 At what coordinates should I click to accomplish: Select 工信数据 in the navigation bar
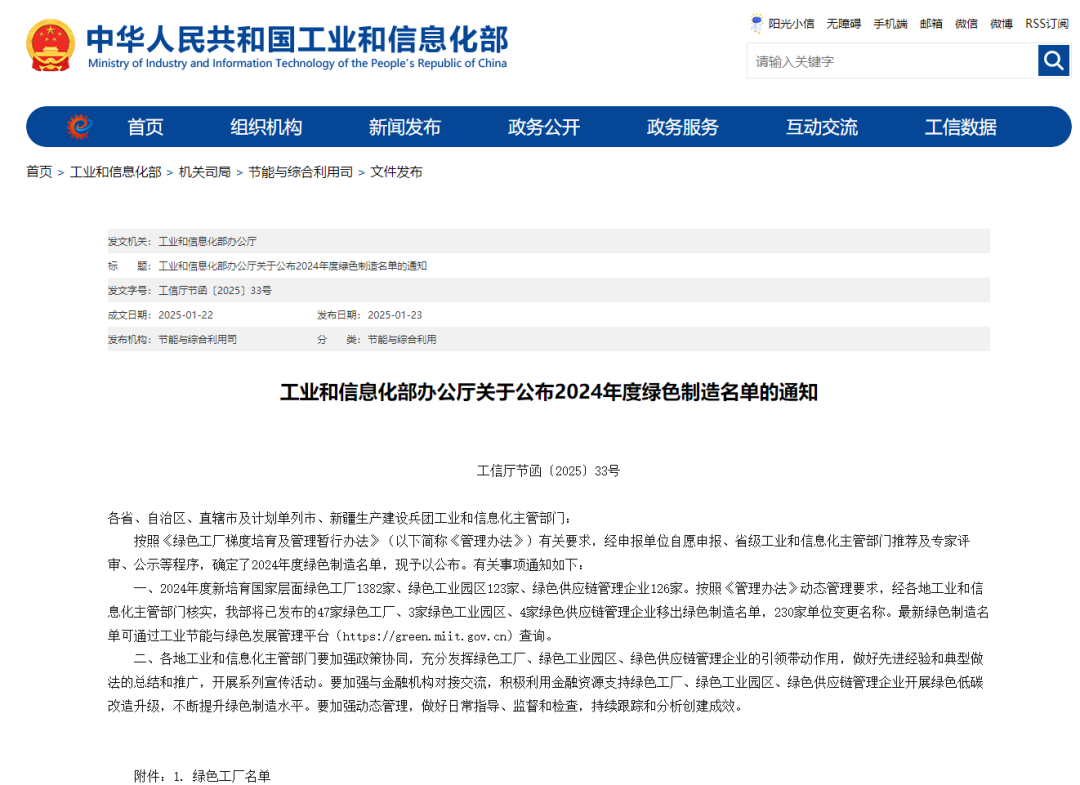pyautogui.click(x=959, y=126)
